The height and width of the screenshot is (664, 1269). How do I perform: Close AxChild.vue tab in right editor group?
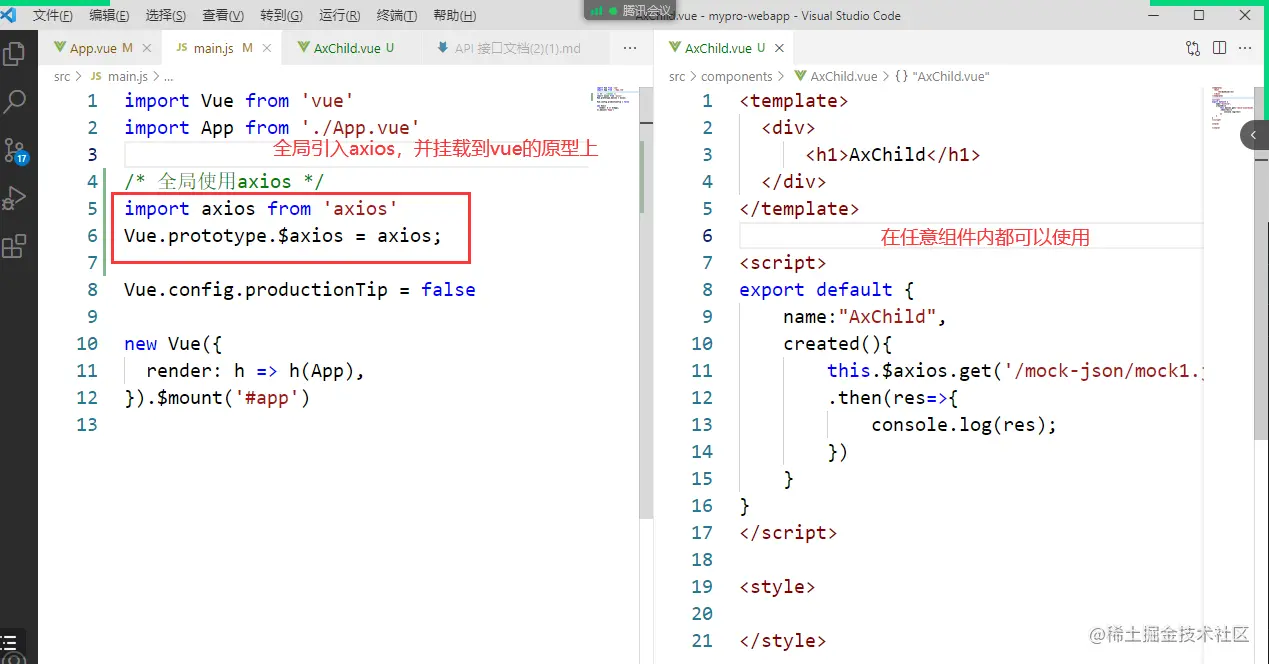click(x=779, y=48)
